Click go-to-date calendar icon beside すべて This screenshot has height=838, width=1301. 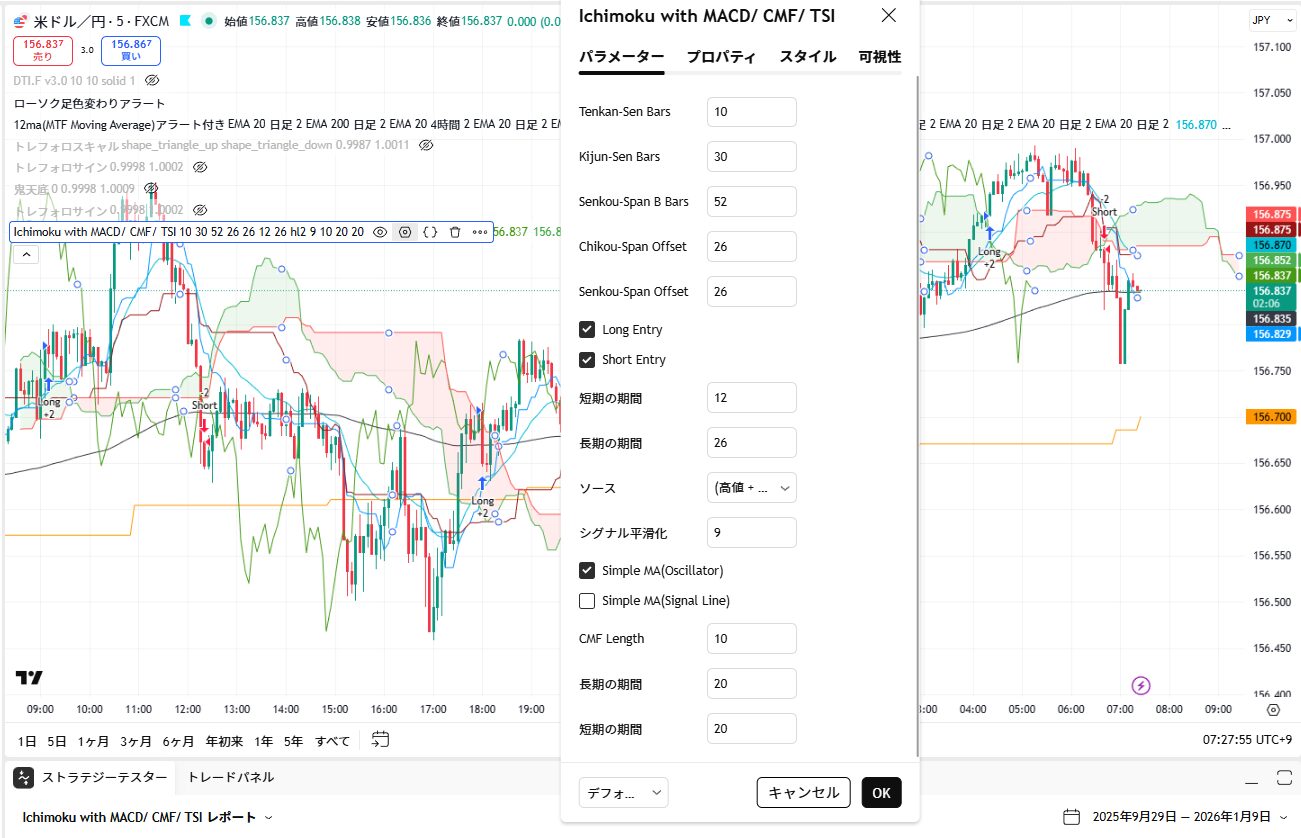pyautogui.click(x=380, y=740)
